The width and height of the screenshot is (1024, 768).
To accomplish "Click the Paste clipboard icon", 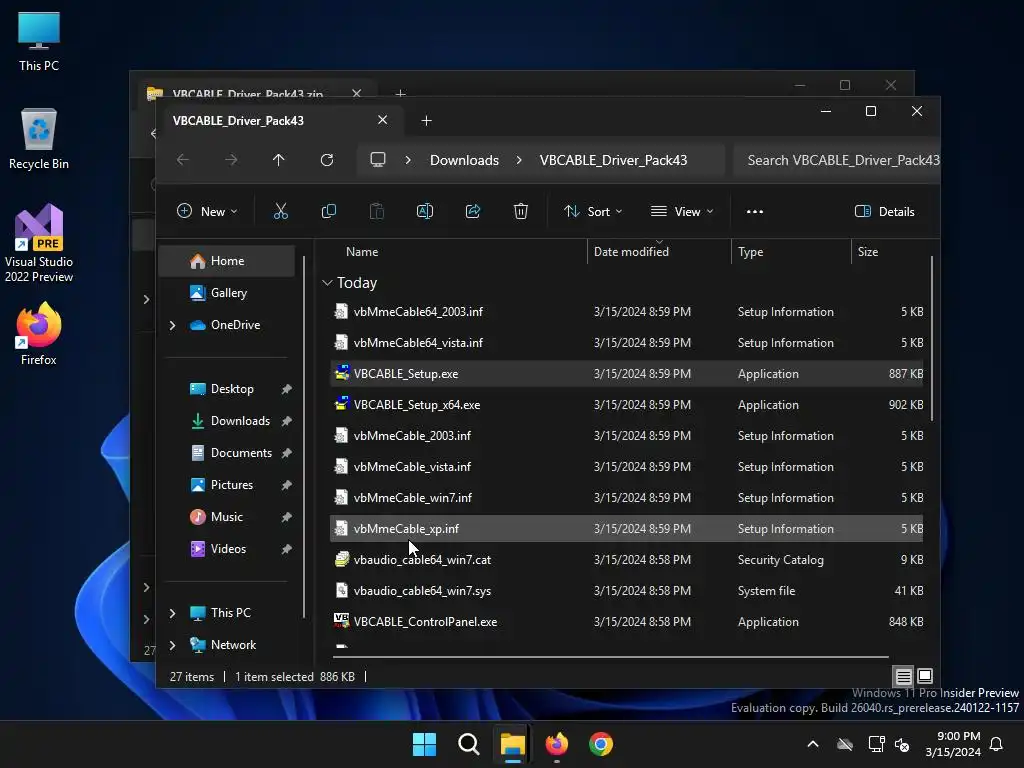I will point(377,211).
